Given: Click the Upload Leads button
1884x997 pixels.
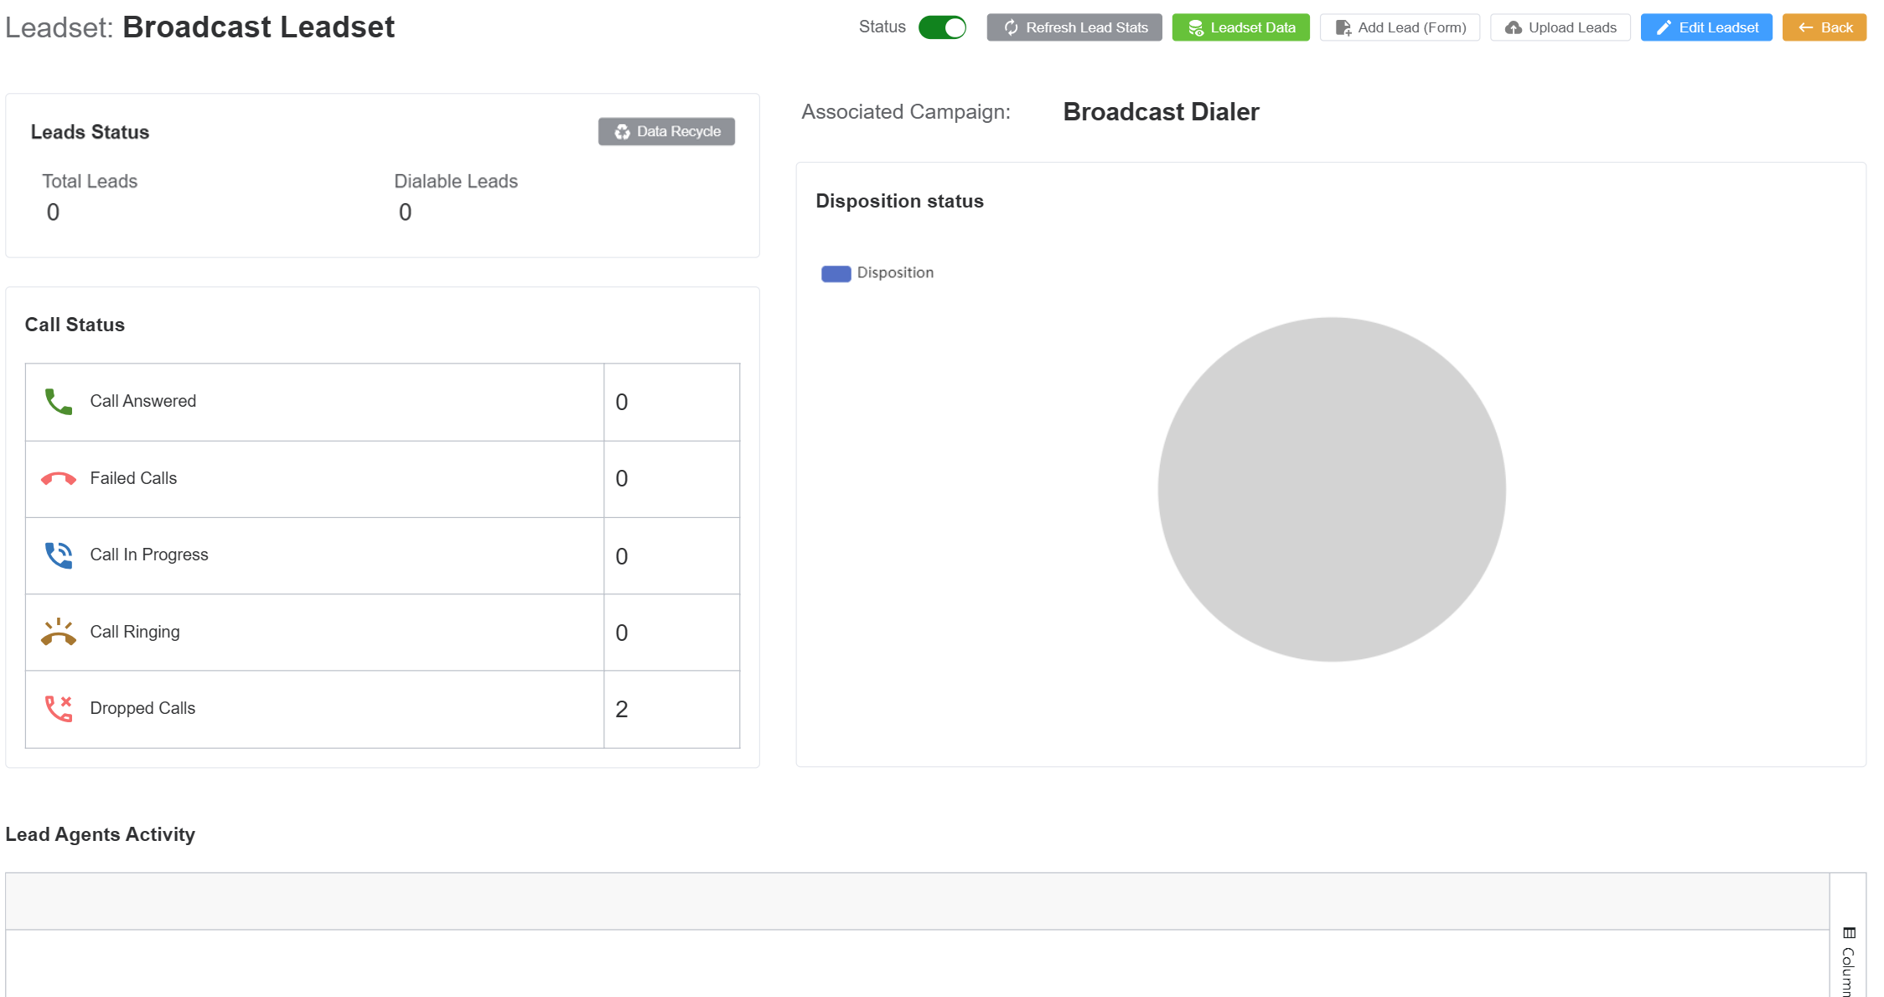Looking at the screenshot, I should coord(1559,28).
